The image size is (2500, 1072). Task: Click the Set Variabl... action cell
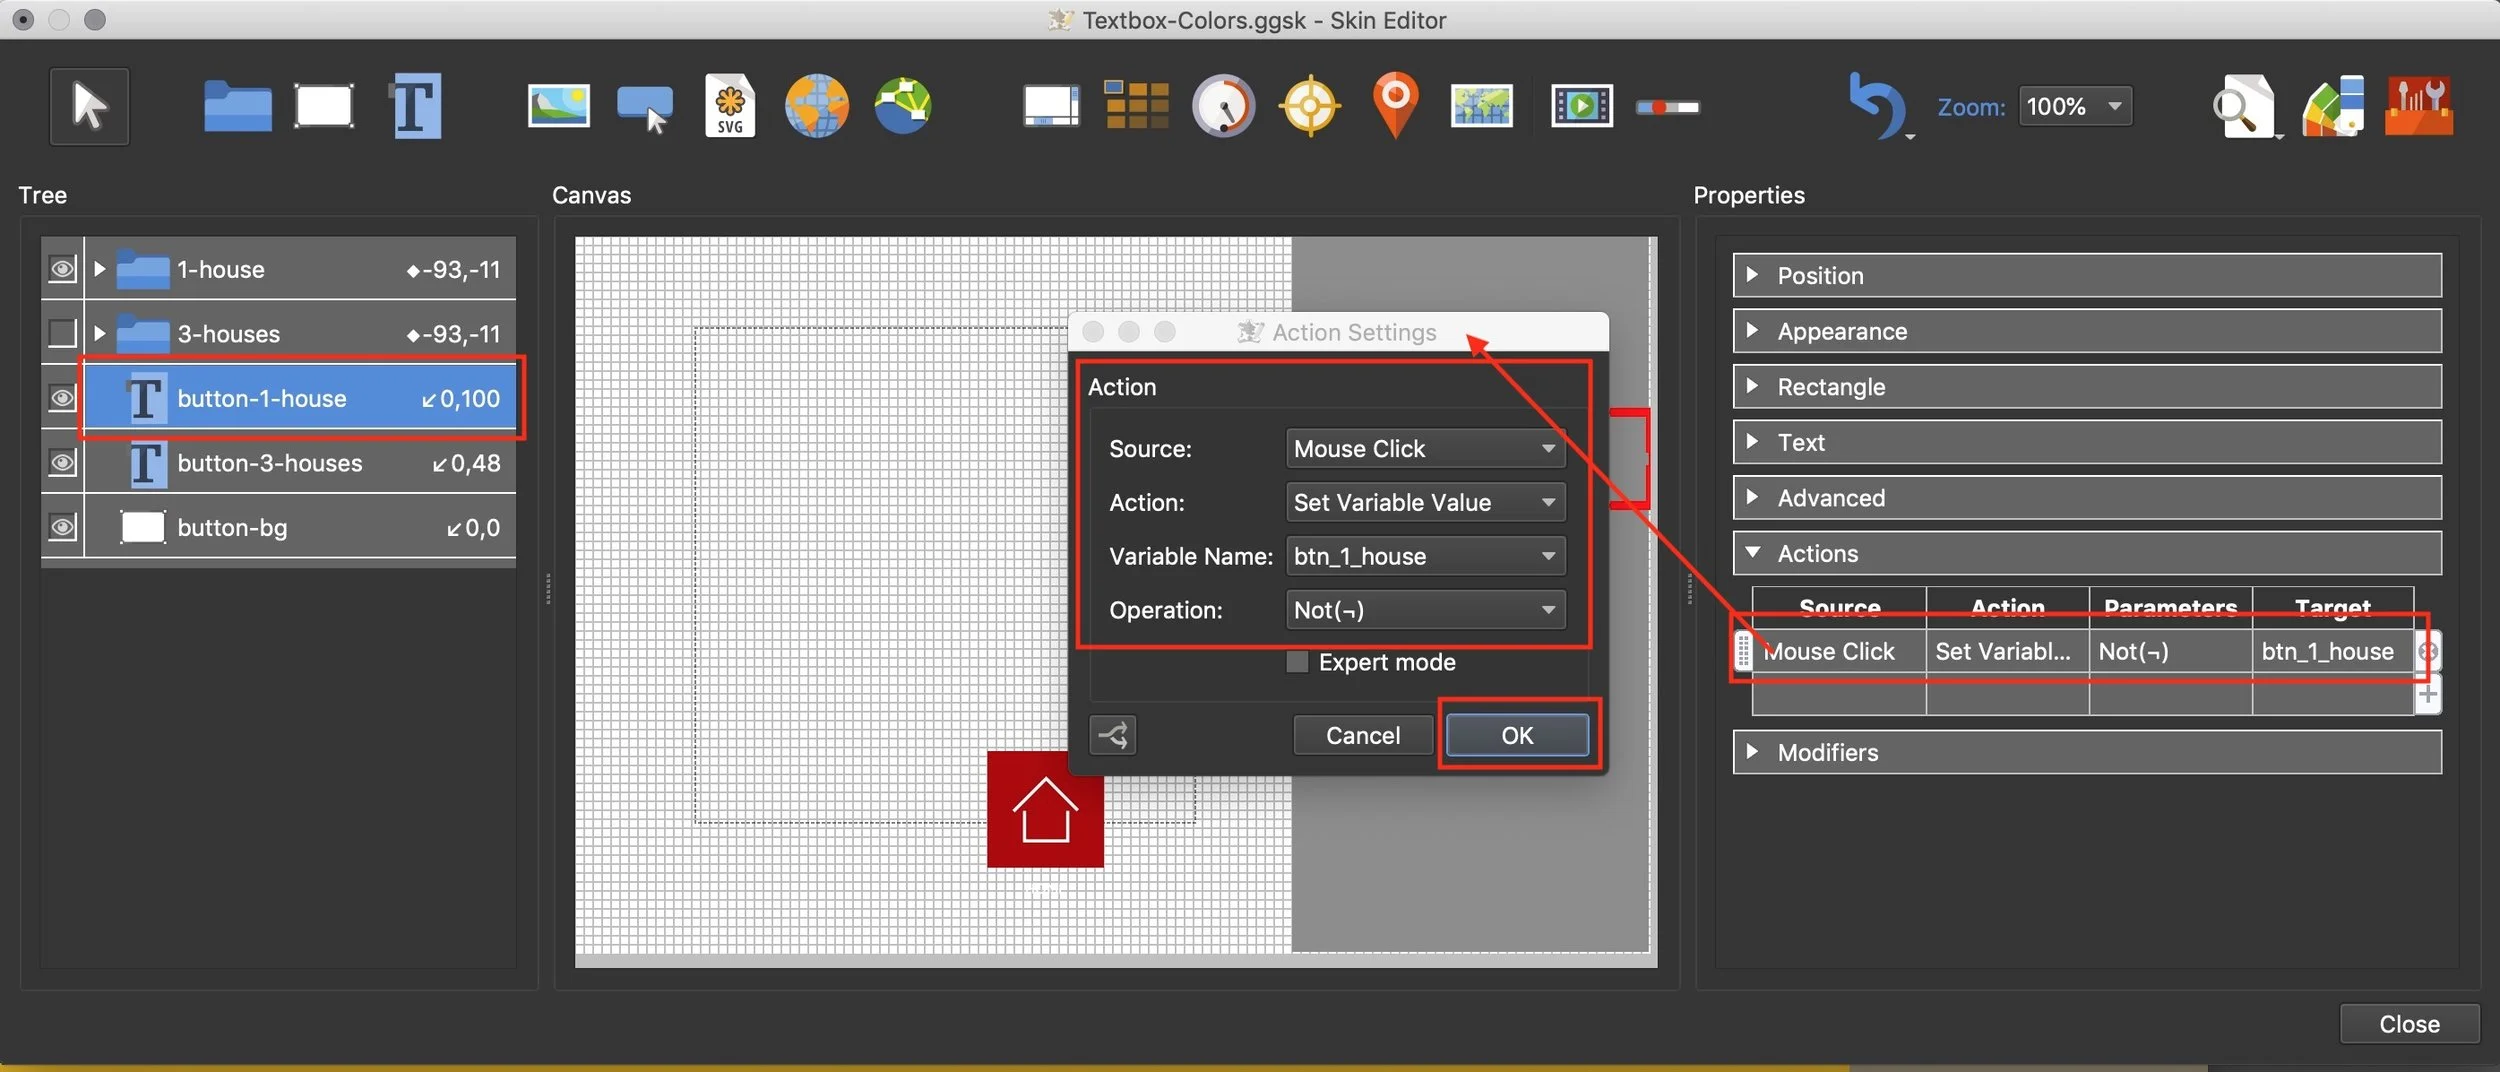pyautogui.click(x=2007, y=652)
